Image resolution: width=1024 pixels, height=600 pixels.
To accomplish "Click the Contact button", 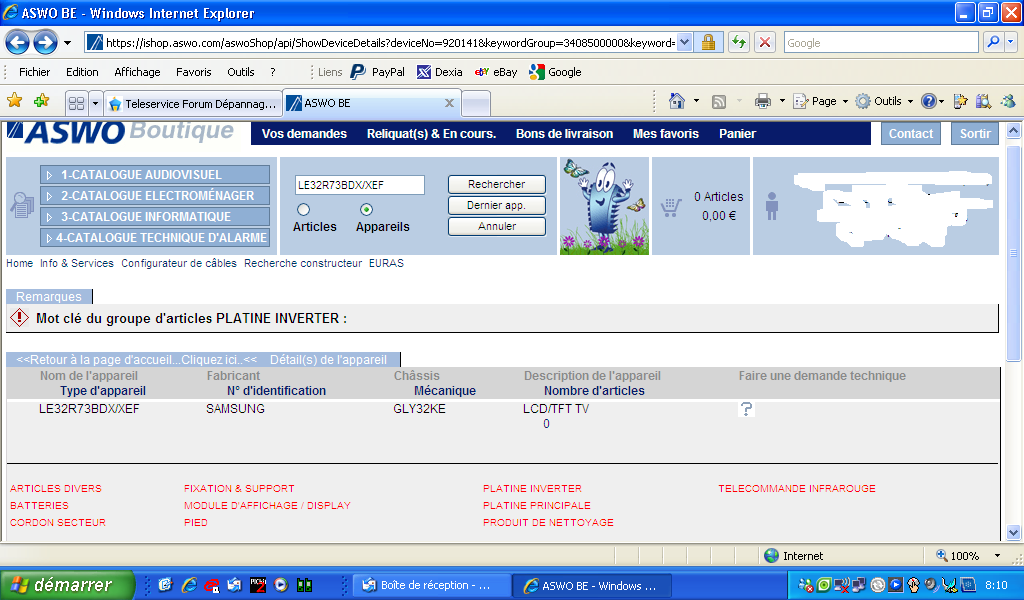I will 910,134.
